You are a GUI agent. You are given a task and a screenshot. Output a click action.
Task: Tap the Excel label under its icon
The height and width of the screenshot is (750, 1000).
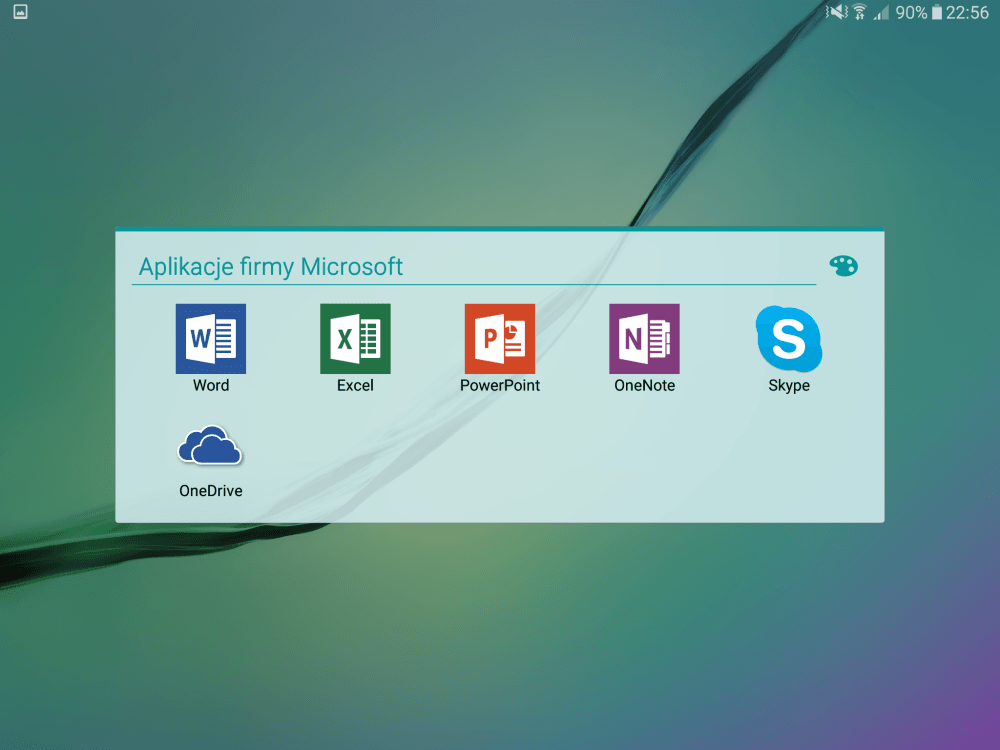(355, 385)
